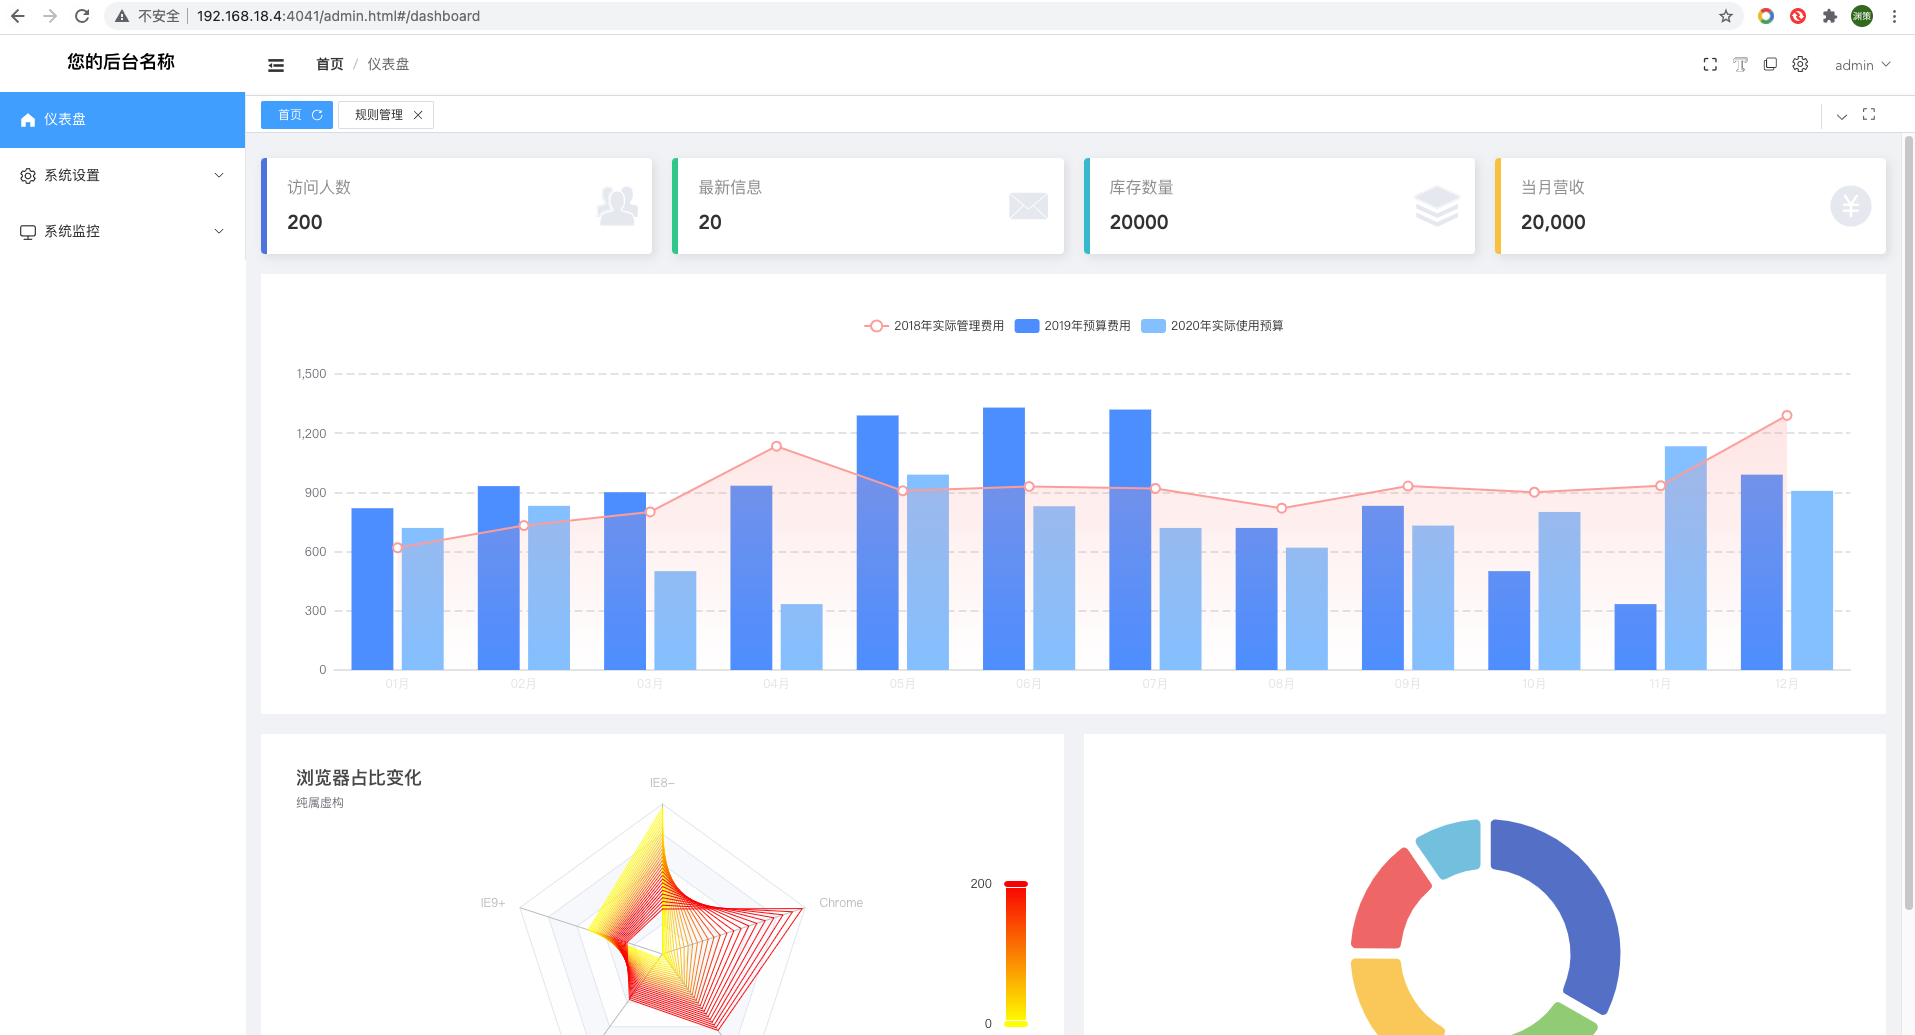Open the 当月营收 20,000 card
This screenshot has height=1035, width=1915.
tap(1690, 206)
